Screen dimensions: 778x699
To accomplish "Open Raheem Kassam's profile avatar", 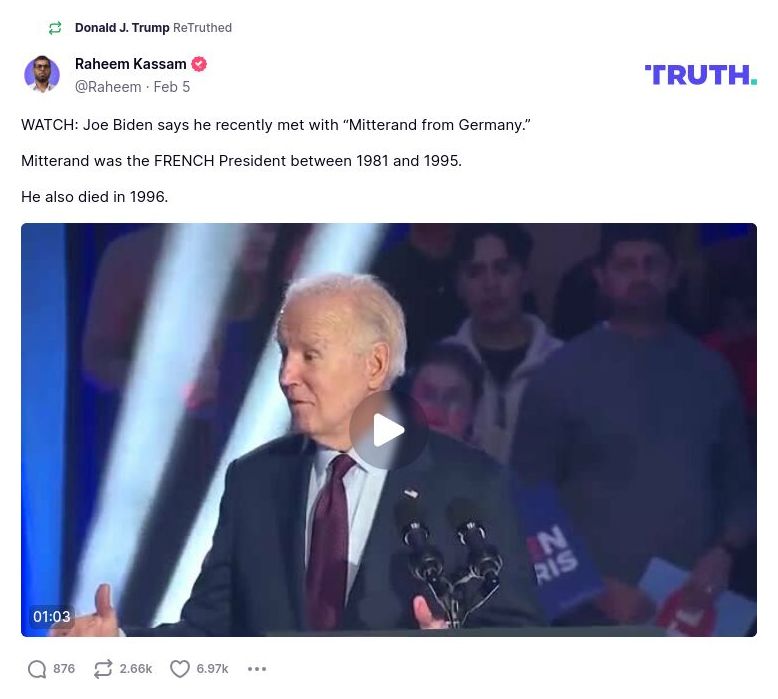I will pyautogui.click(x=42, y=74).
